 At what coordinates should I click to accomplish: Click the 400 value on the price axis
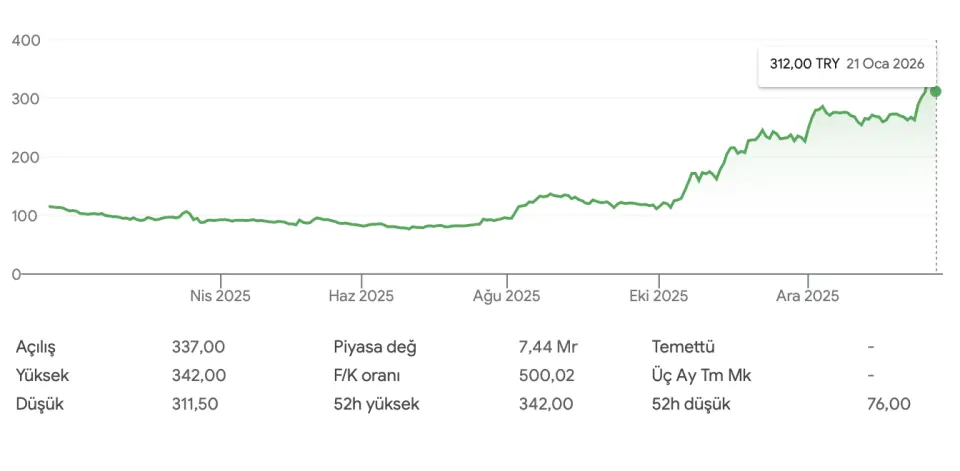pos(26,40)
